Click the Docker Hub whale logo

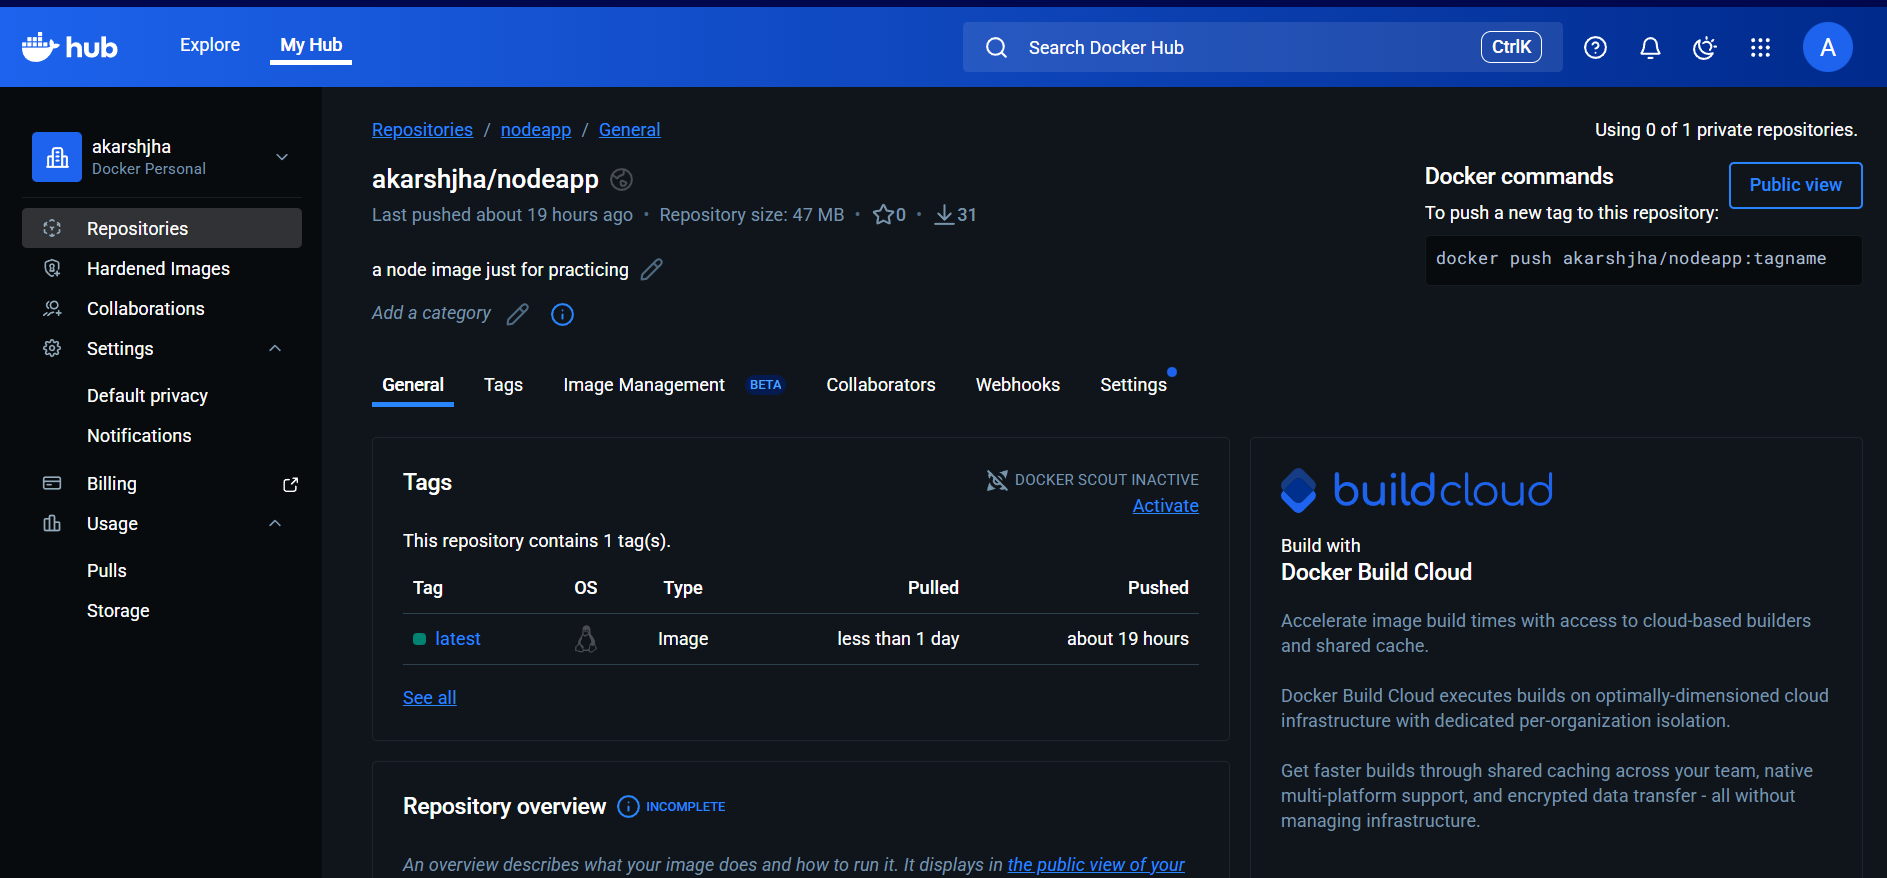69,47
